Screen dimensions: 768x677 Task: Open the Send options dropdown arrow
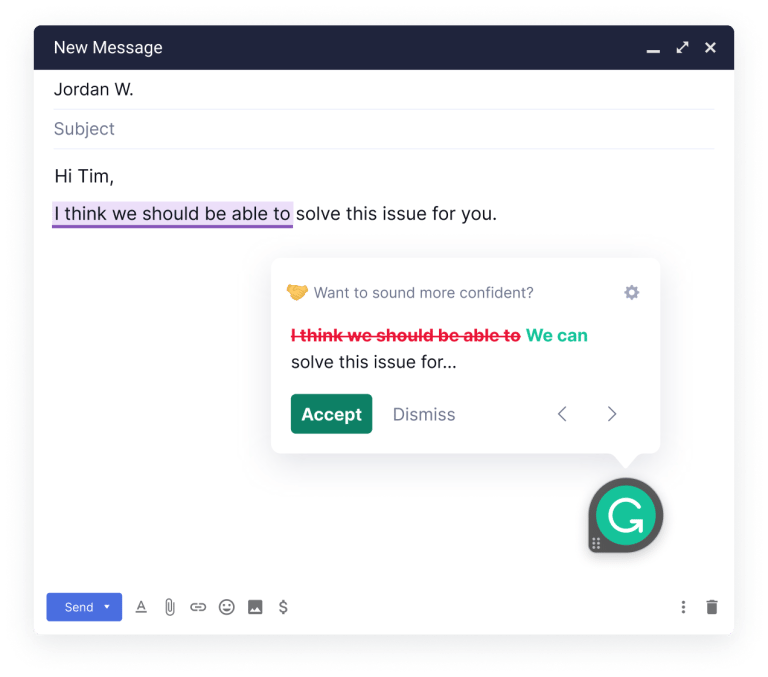107,607
